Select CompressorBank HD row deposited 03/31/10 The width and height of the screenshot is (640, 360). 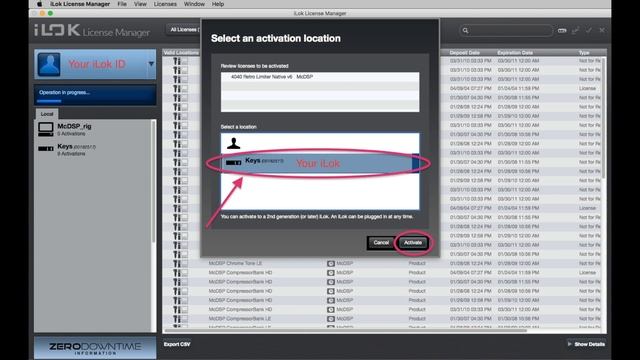(x=382, y=309)
